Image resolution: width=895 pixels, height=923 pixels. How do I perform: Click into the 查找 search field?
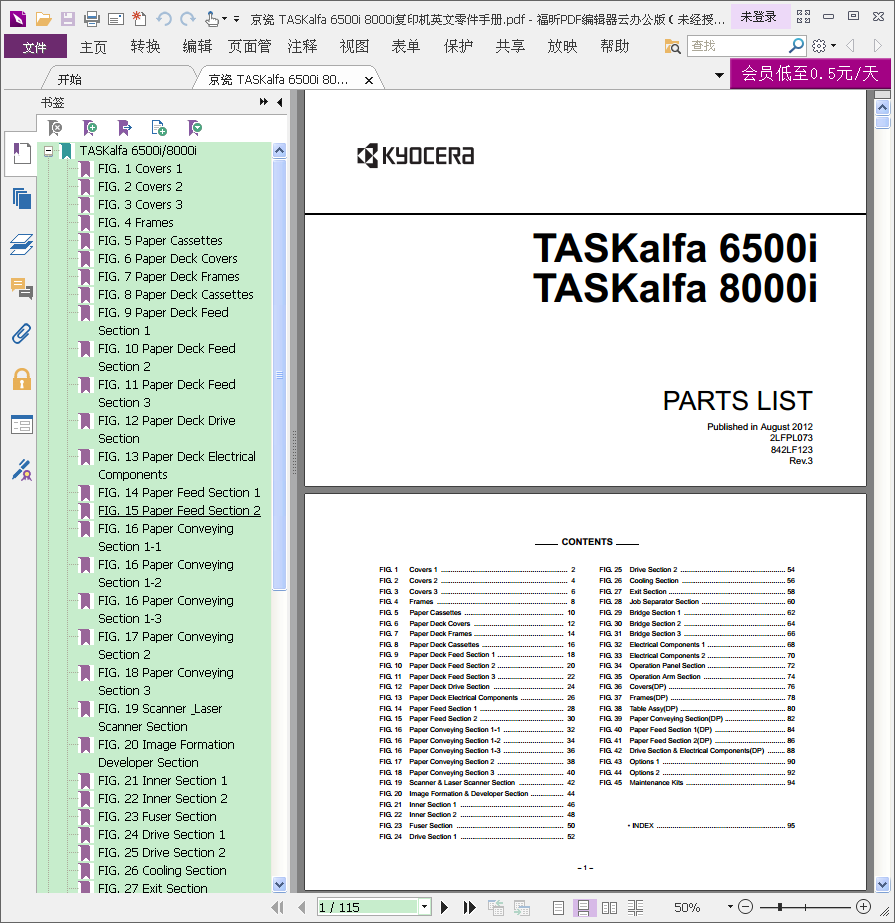(737, 46)
